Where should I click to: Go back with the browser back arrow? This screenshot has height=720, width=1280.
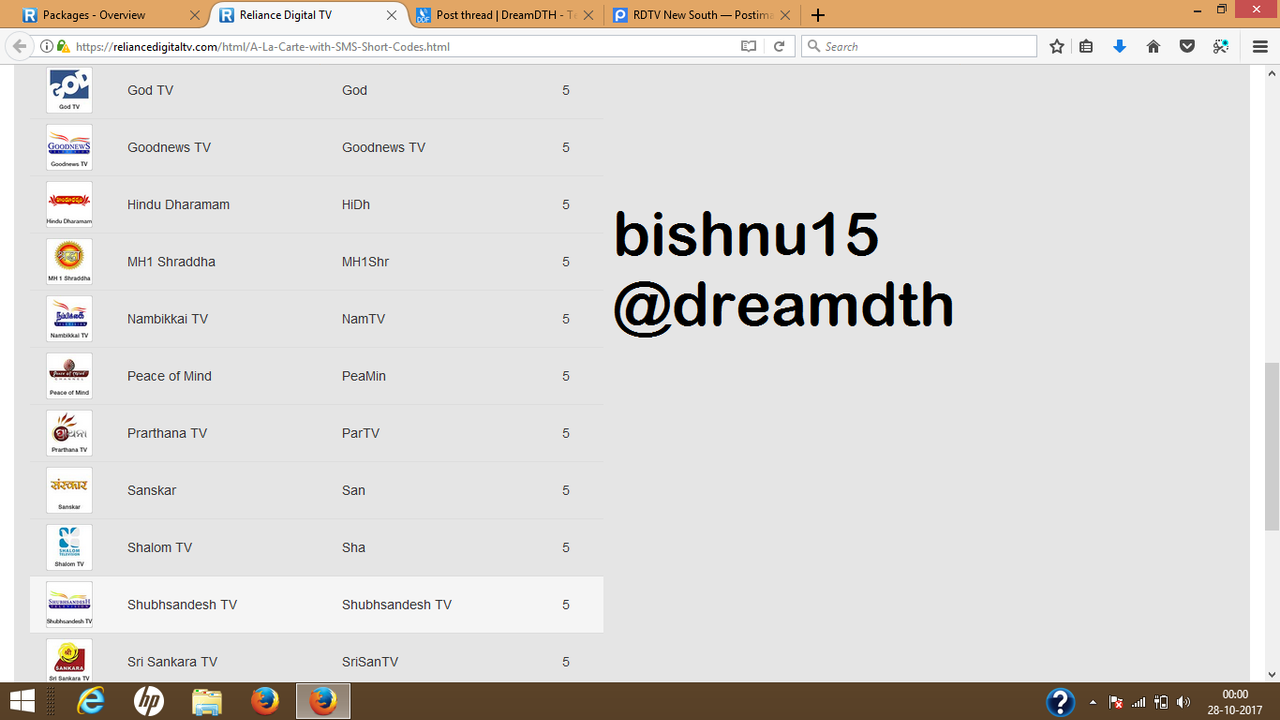pos(19,46)
